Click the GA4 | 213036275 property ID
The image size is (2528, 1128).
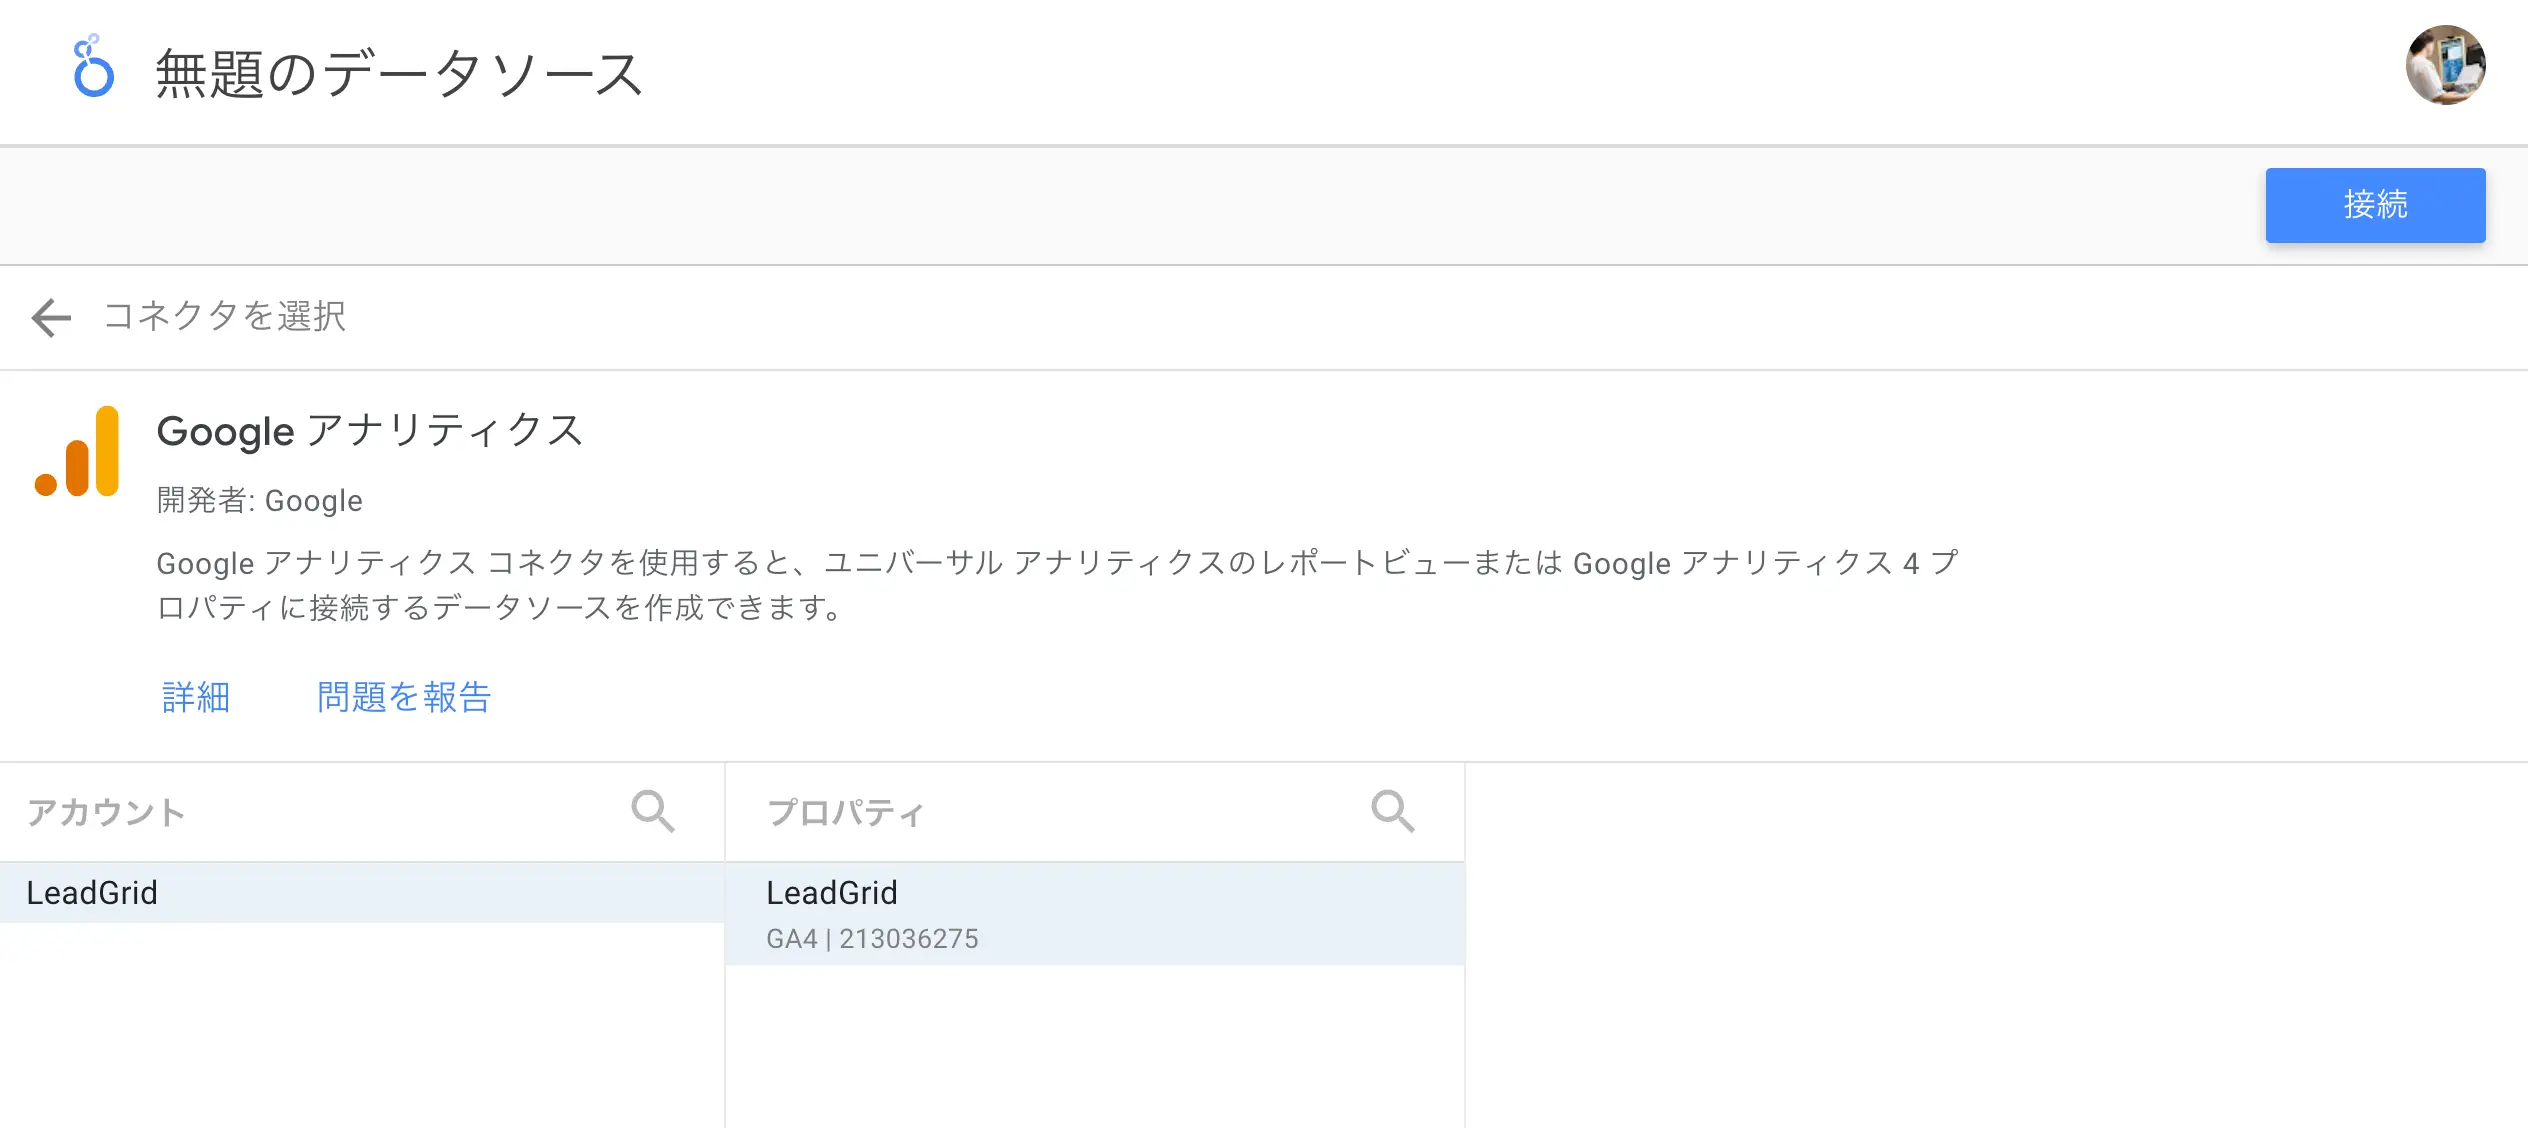[872, 939]
